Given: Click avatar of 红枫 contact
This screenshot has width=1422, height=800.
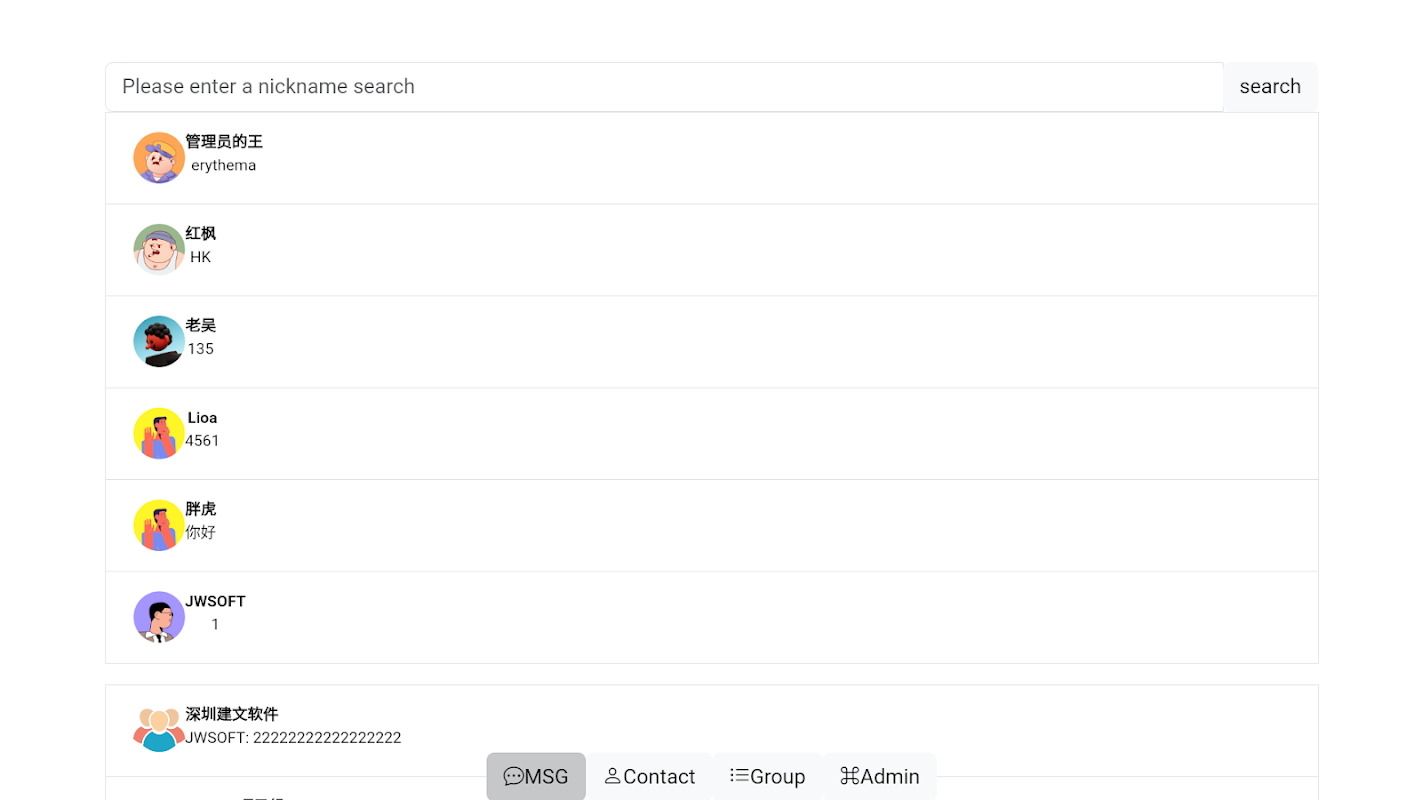Looking at the screenshot, I should [x=159, y=249].
